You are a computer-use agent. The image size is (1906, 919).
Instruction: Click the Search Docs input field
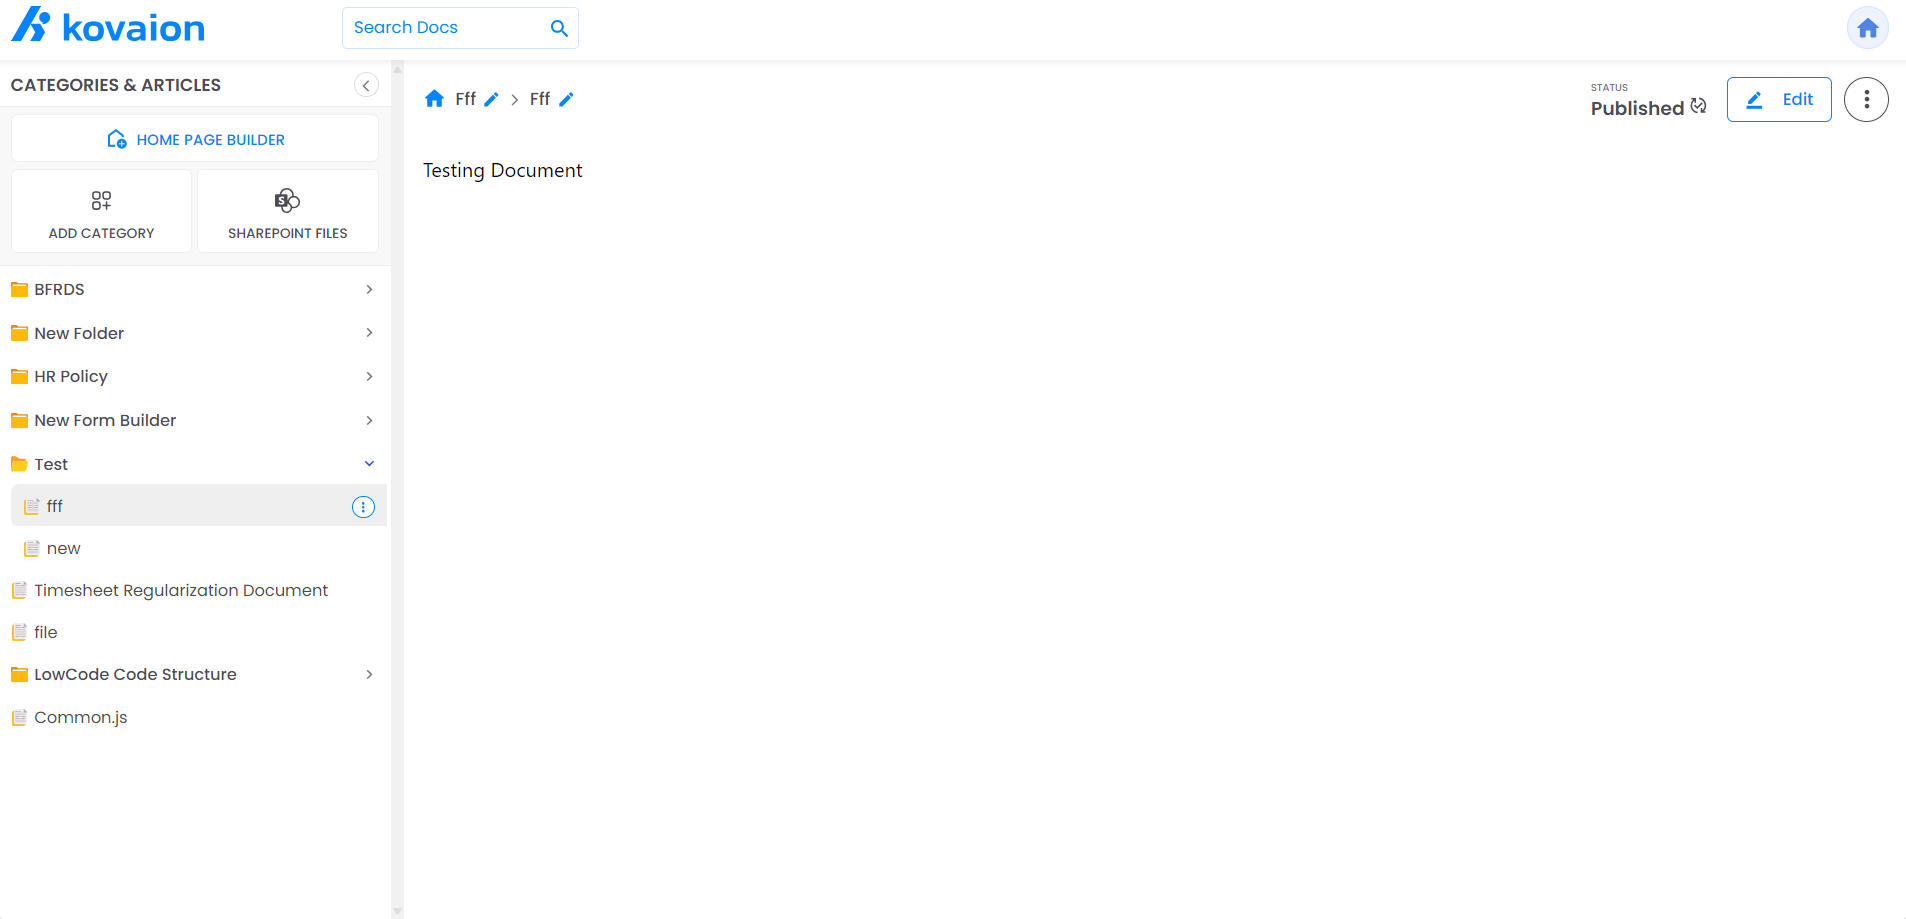[445, 28]
